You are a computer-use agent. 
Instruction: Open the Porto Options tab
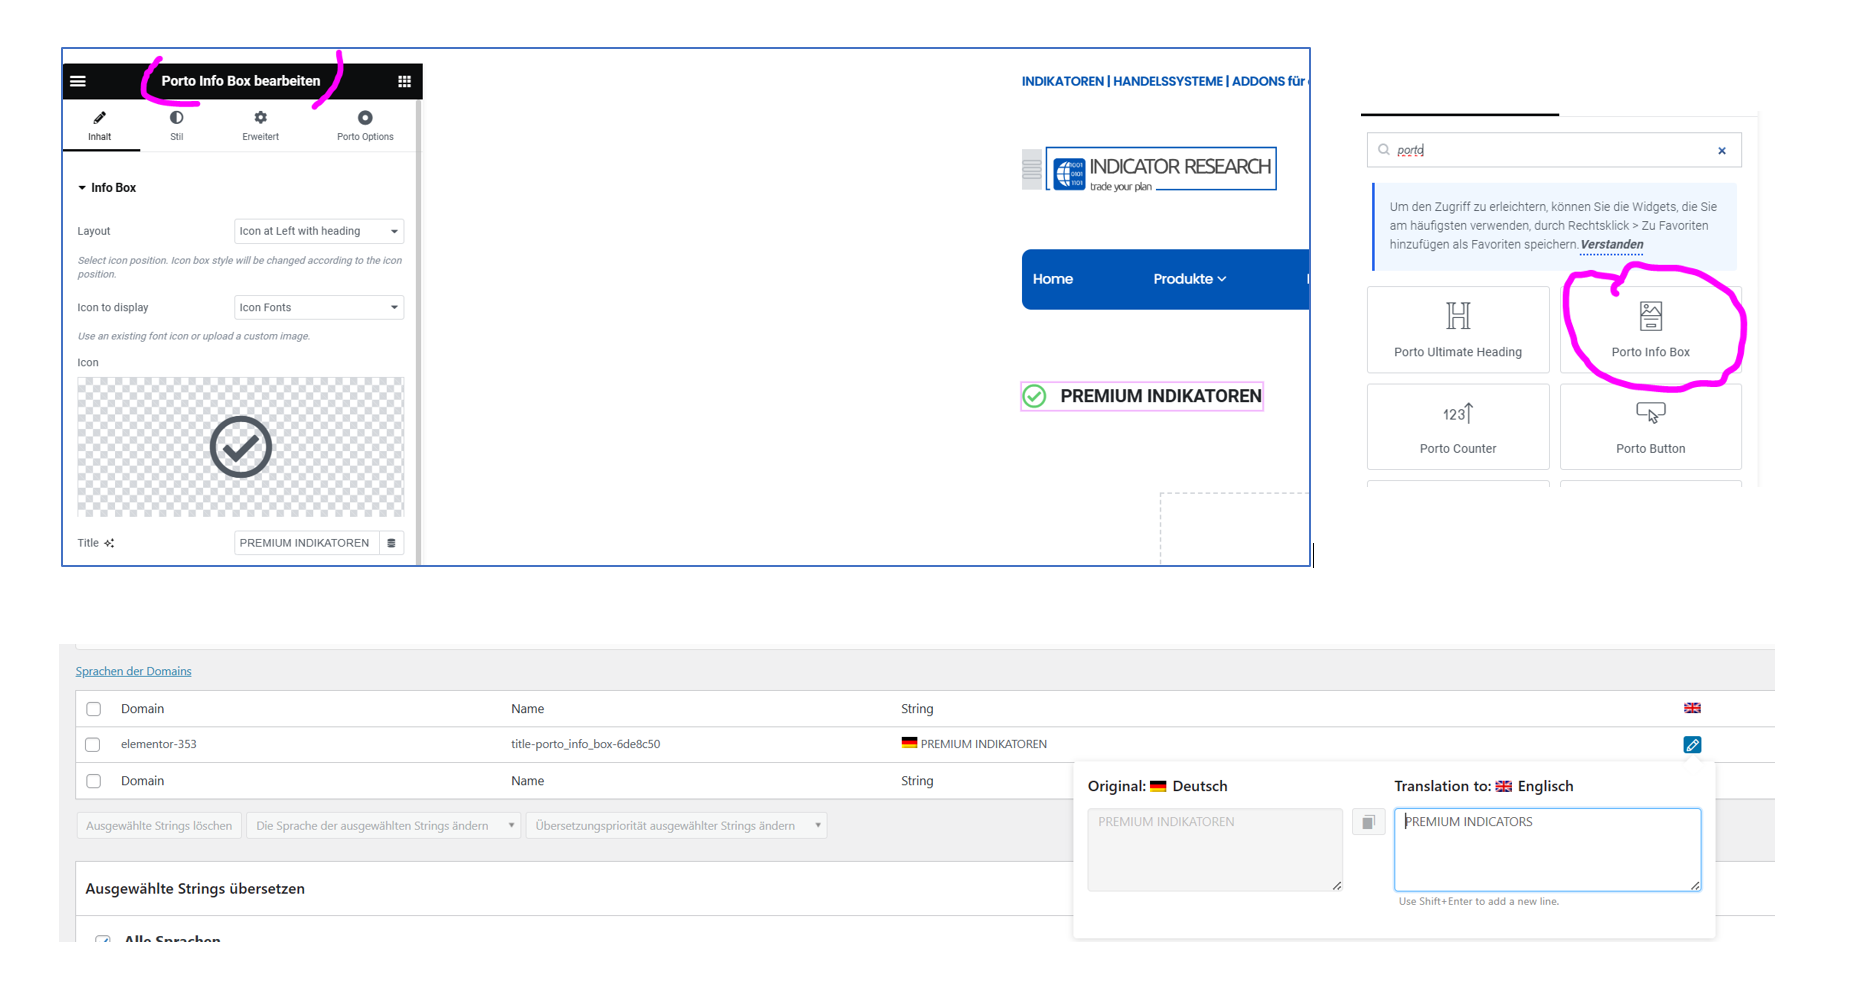pyautogui.click(x=365, y=126)
